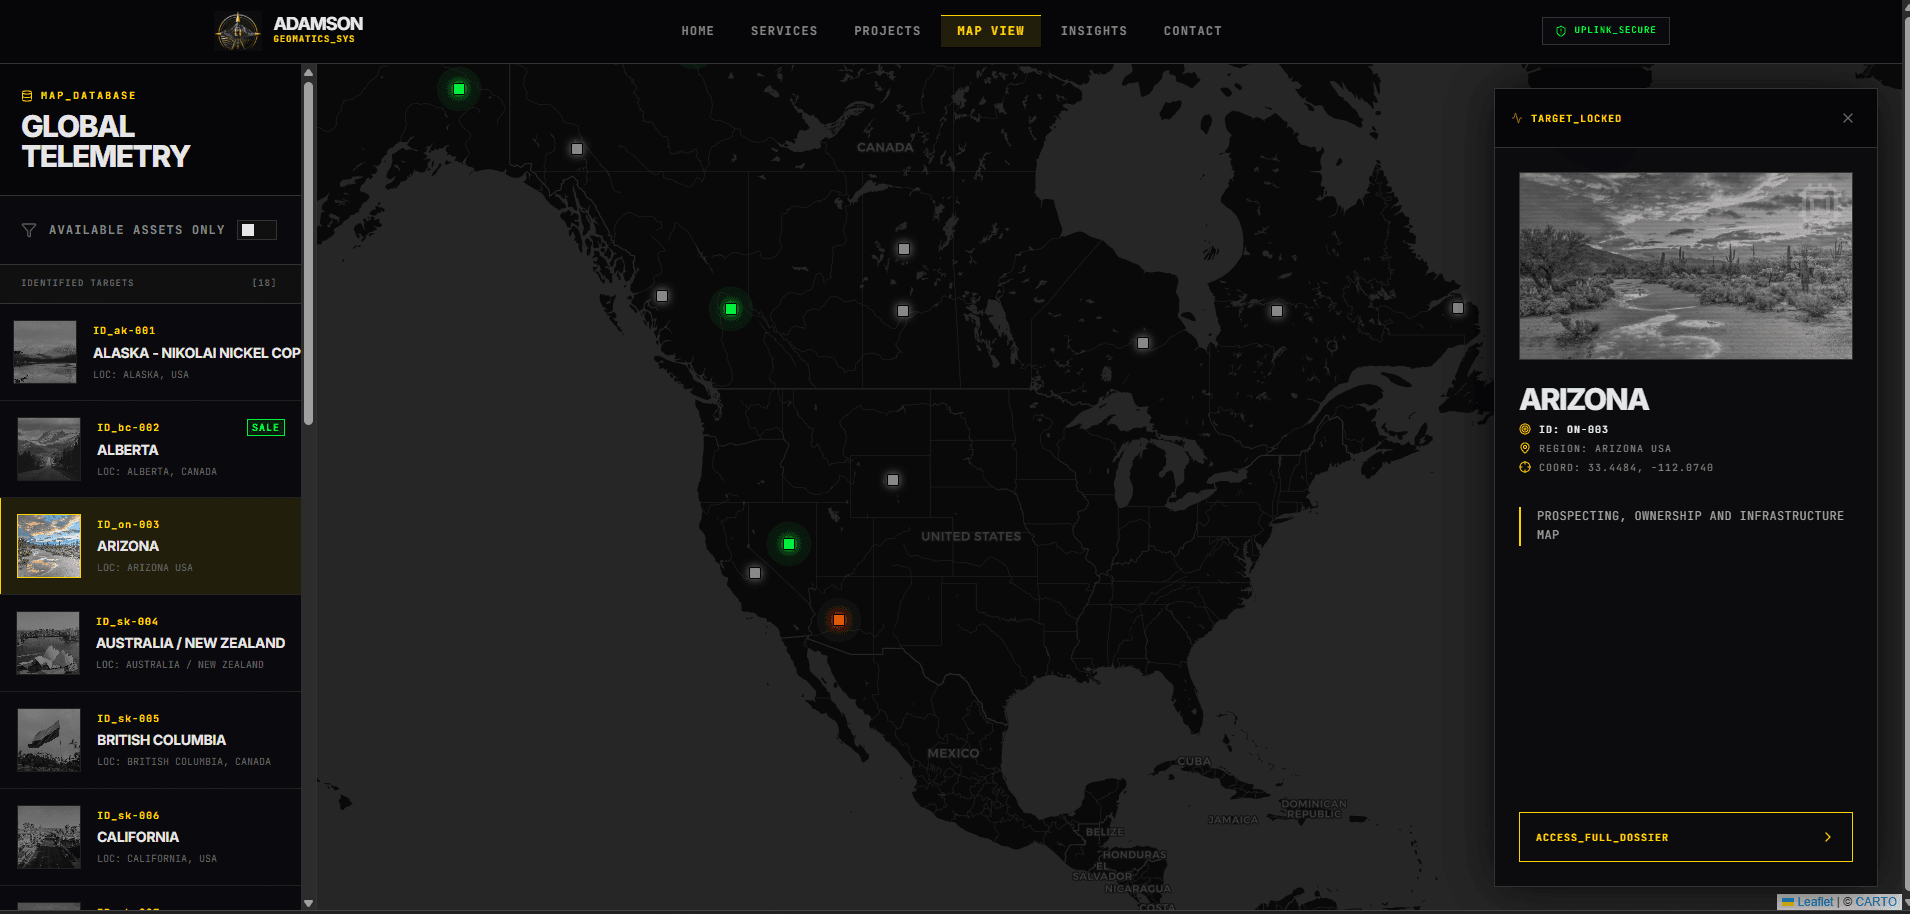Click the "ID_ak-001" label
This screenshot has width=1910, height=914.
(x=124, y=331)
